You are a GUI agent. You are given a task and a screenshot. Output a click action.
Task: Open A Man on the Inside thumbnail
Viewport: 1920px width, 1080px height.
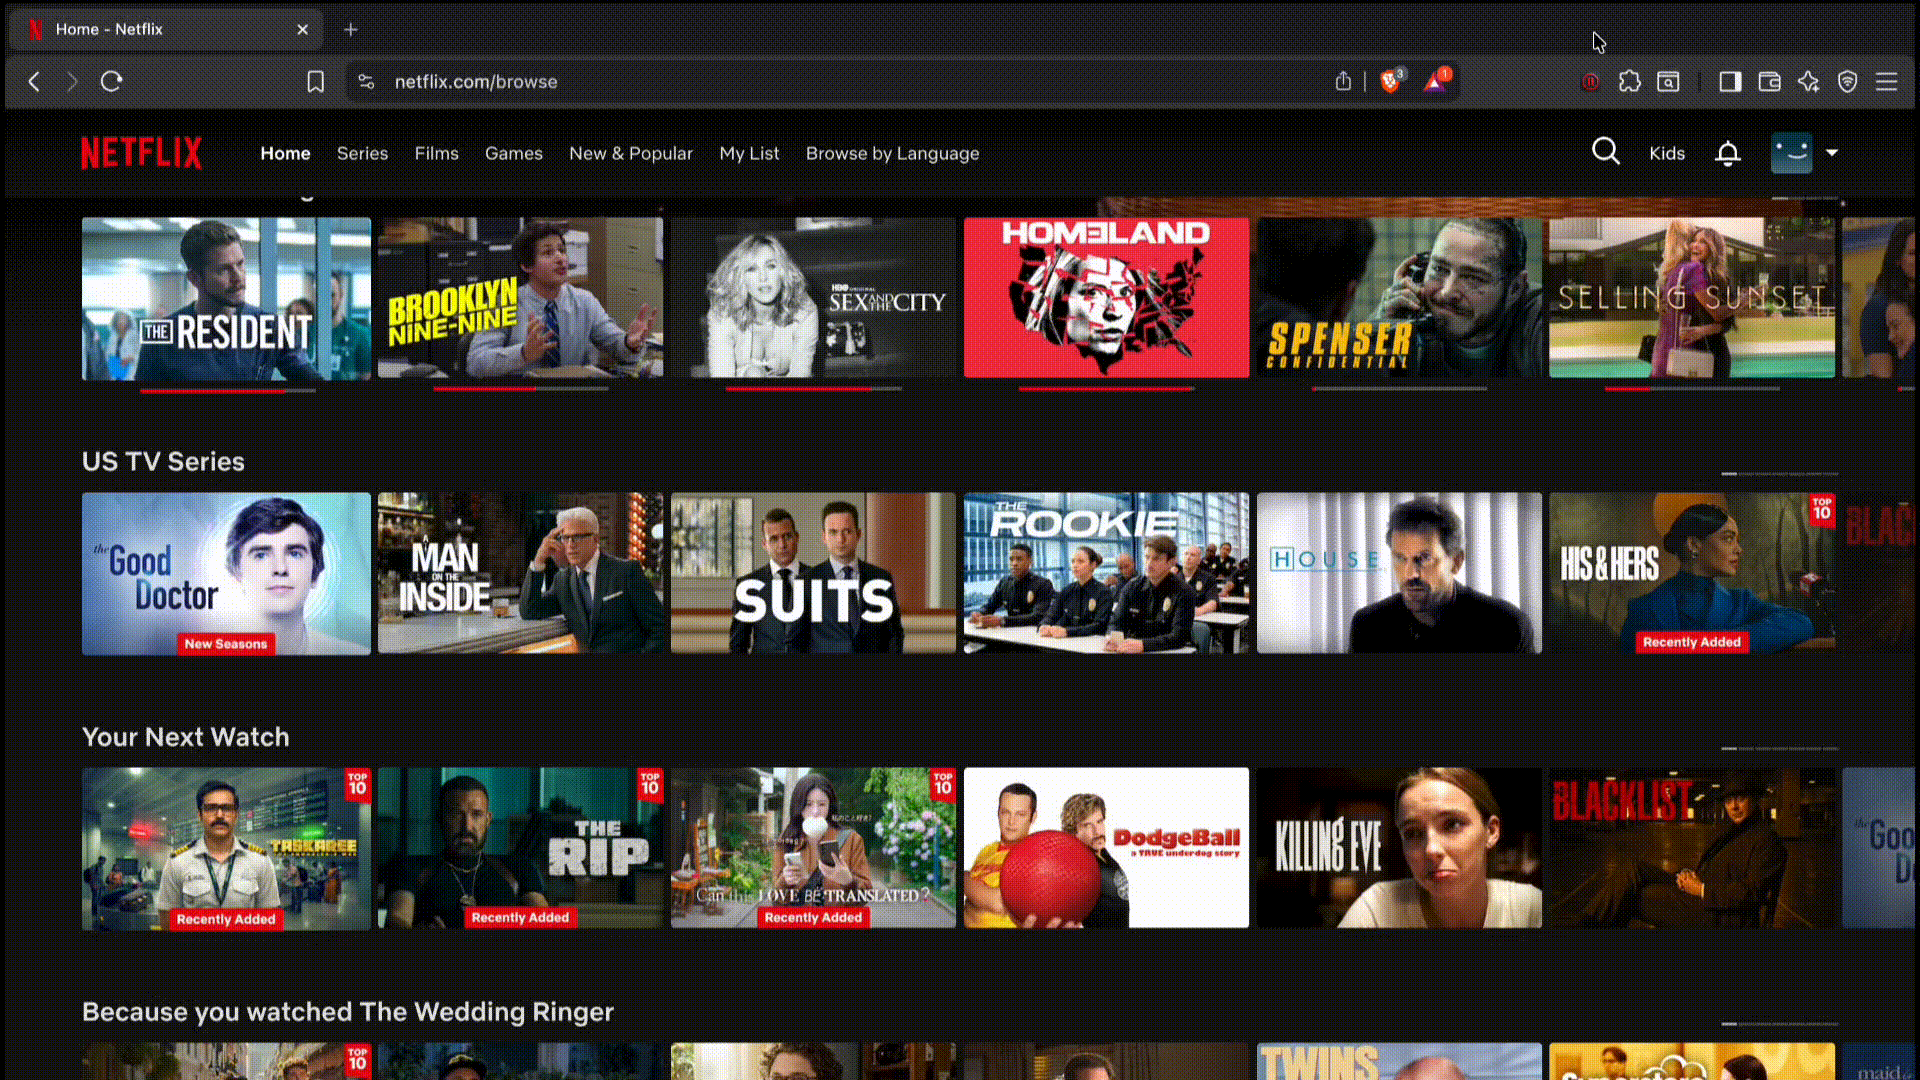click(x=520, y=573)
